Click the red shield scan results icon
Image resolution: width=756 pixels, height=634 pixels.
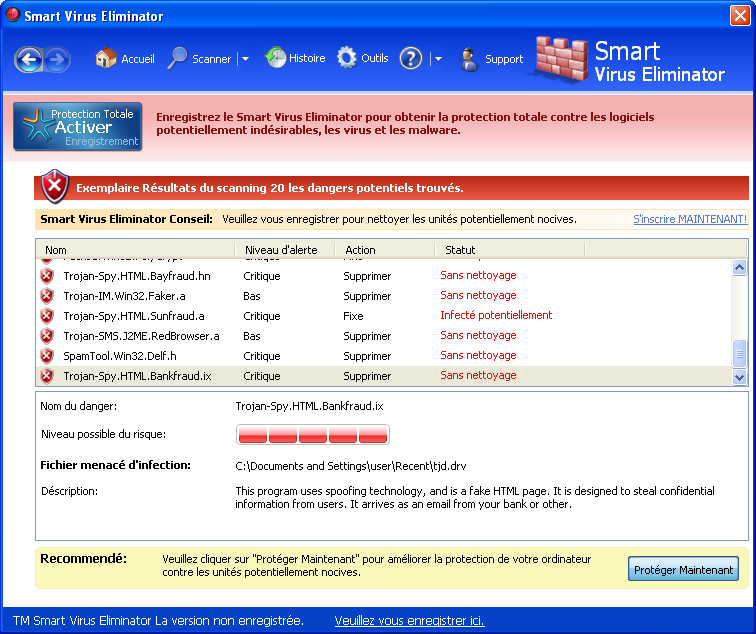[x=55, y=187]
